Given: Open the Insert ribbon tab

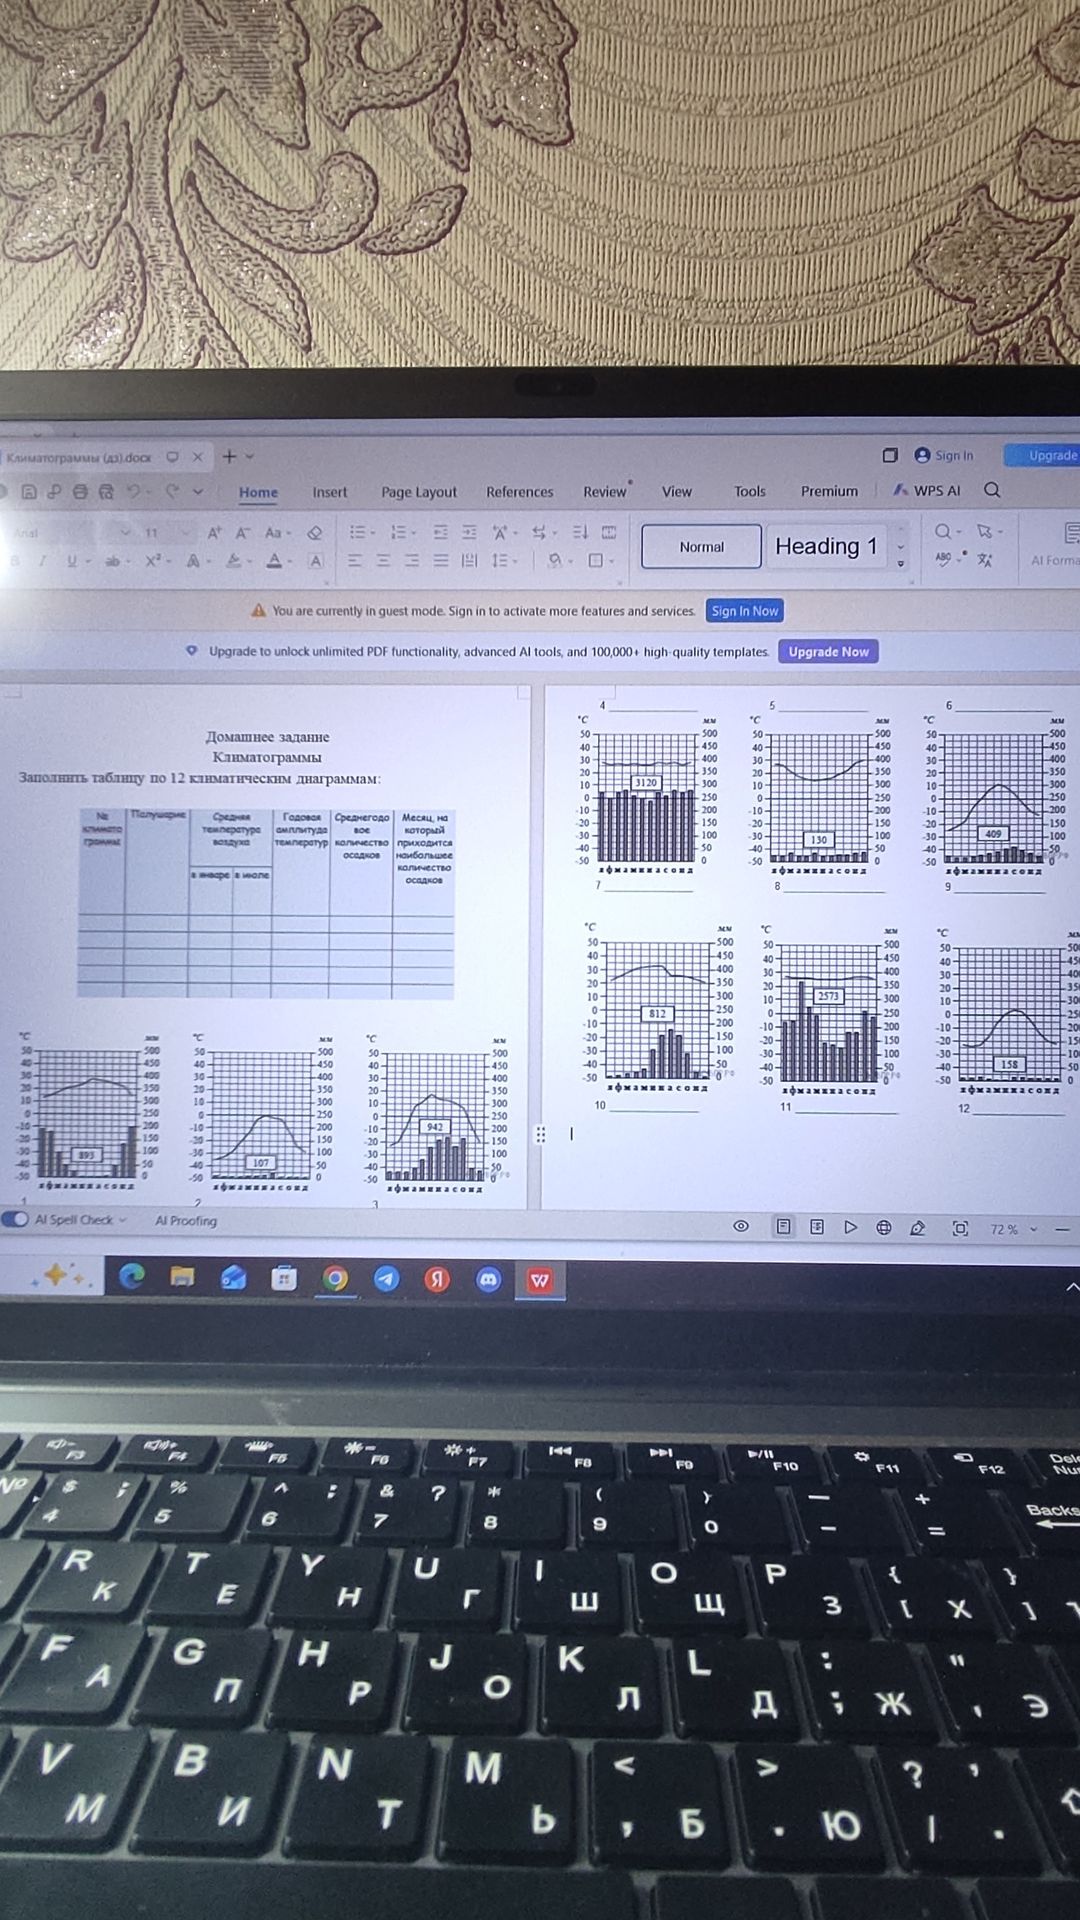Looking at the screenshot, I should (330, 492).
